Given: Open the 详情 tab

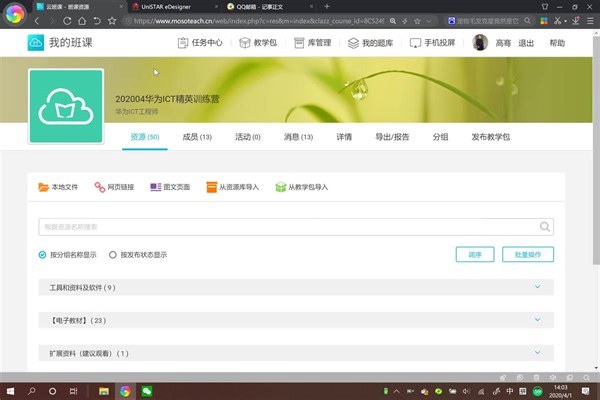Looking at the screenshot, I should pos(344,137).
